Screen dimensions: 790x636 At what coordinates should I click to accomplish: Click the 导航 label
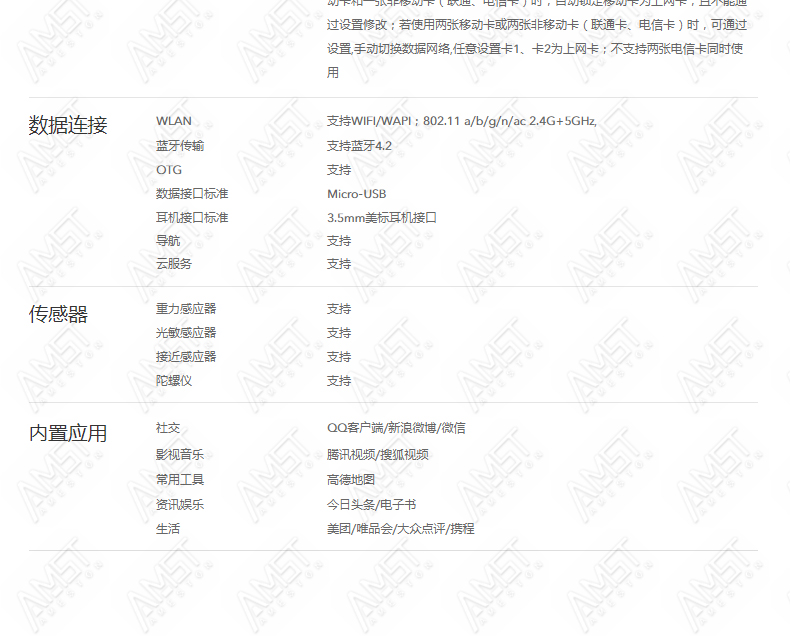click(x=168, y=241)
